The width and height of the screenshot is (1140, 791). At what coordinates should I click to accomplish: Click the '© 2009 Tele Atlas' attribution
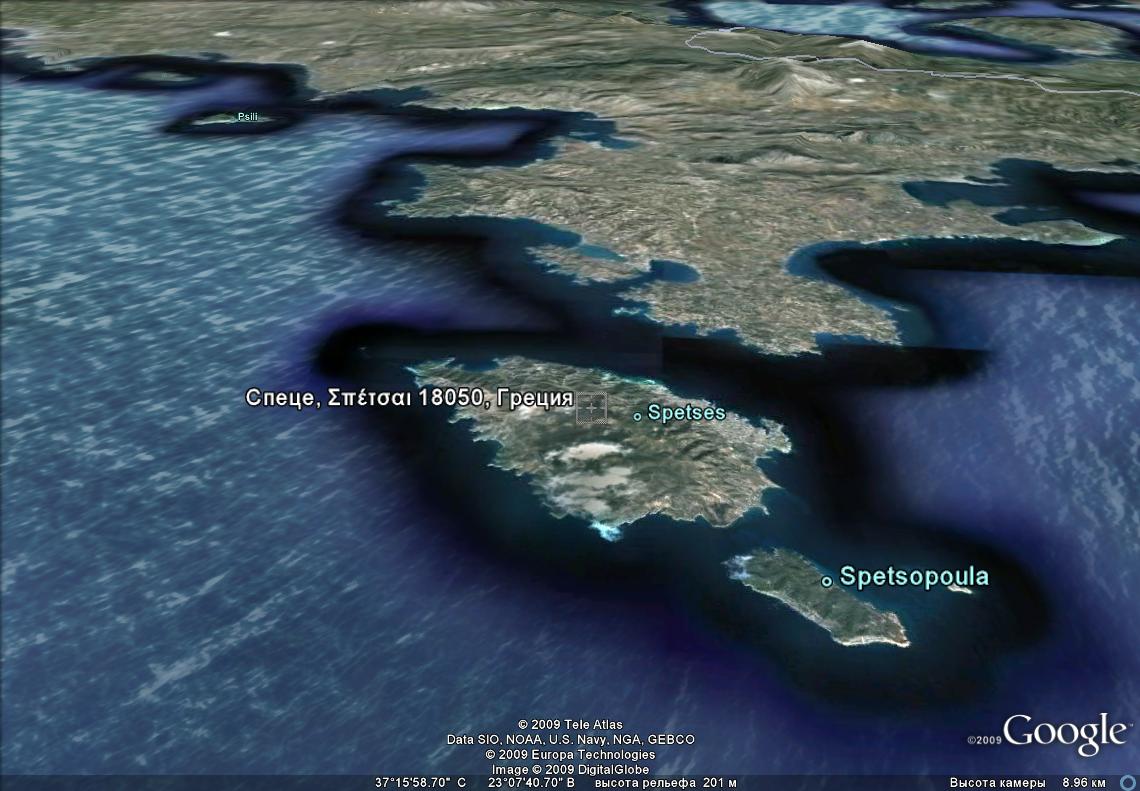click(570, 725)
